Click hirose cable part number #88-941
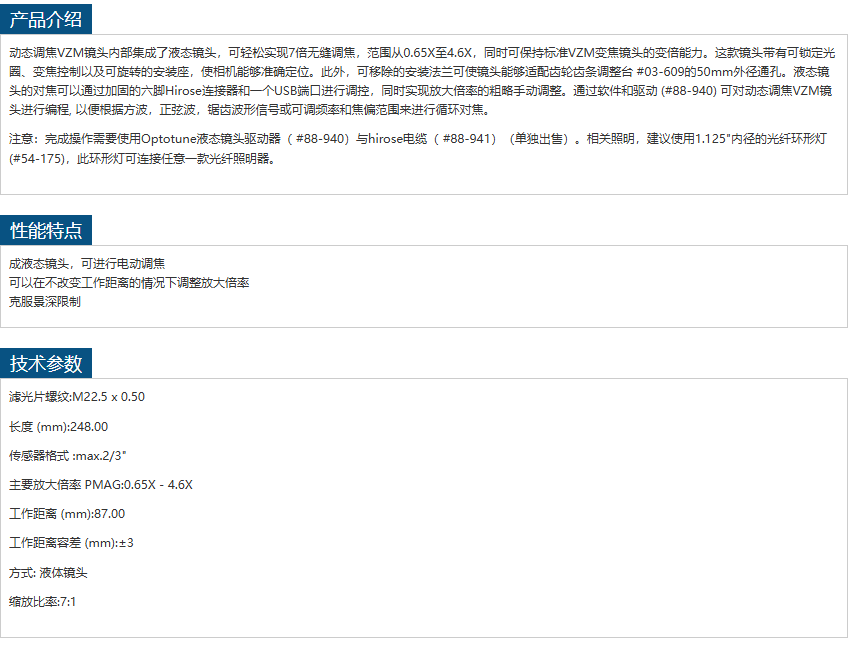851x645 pixels. click(x=470, y=139)
